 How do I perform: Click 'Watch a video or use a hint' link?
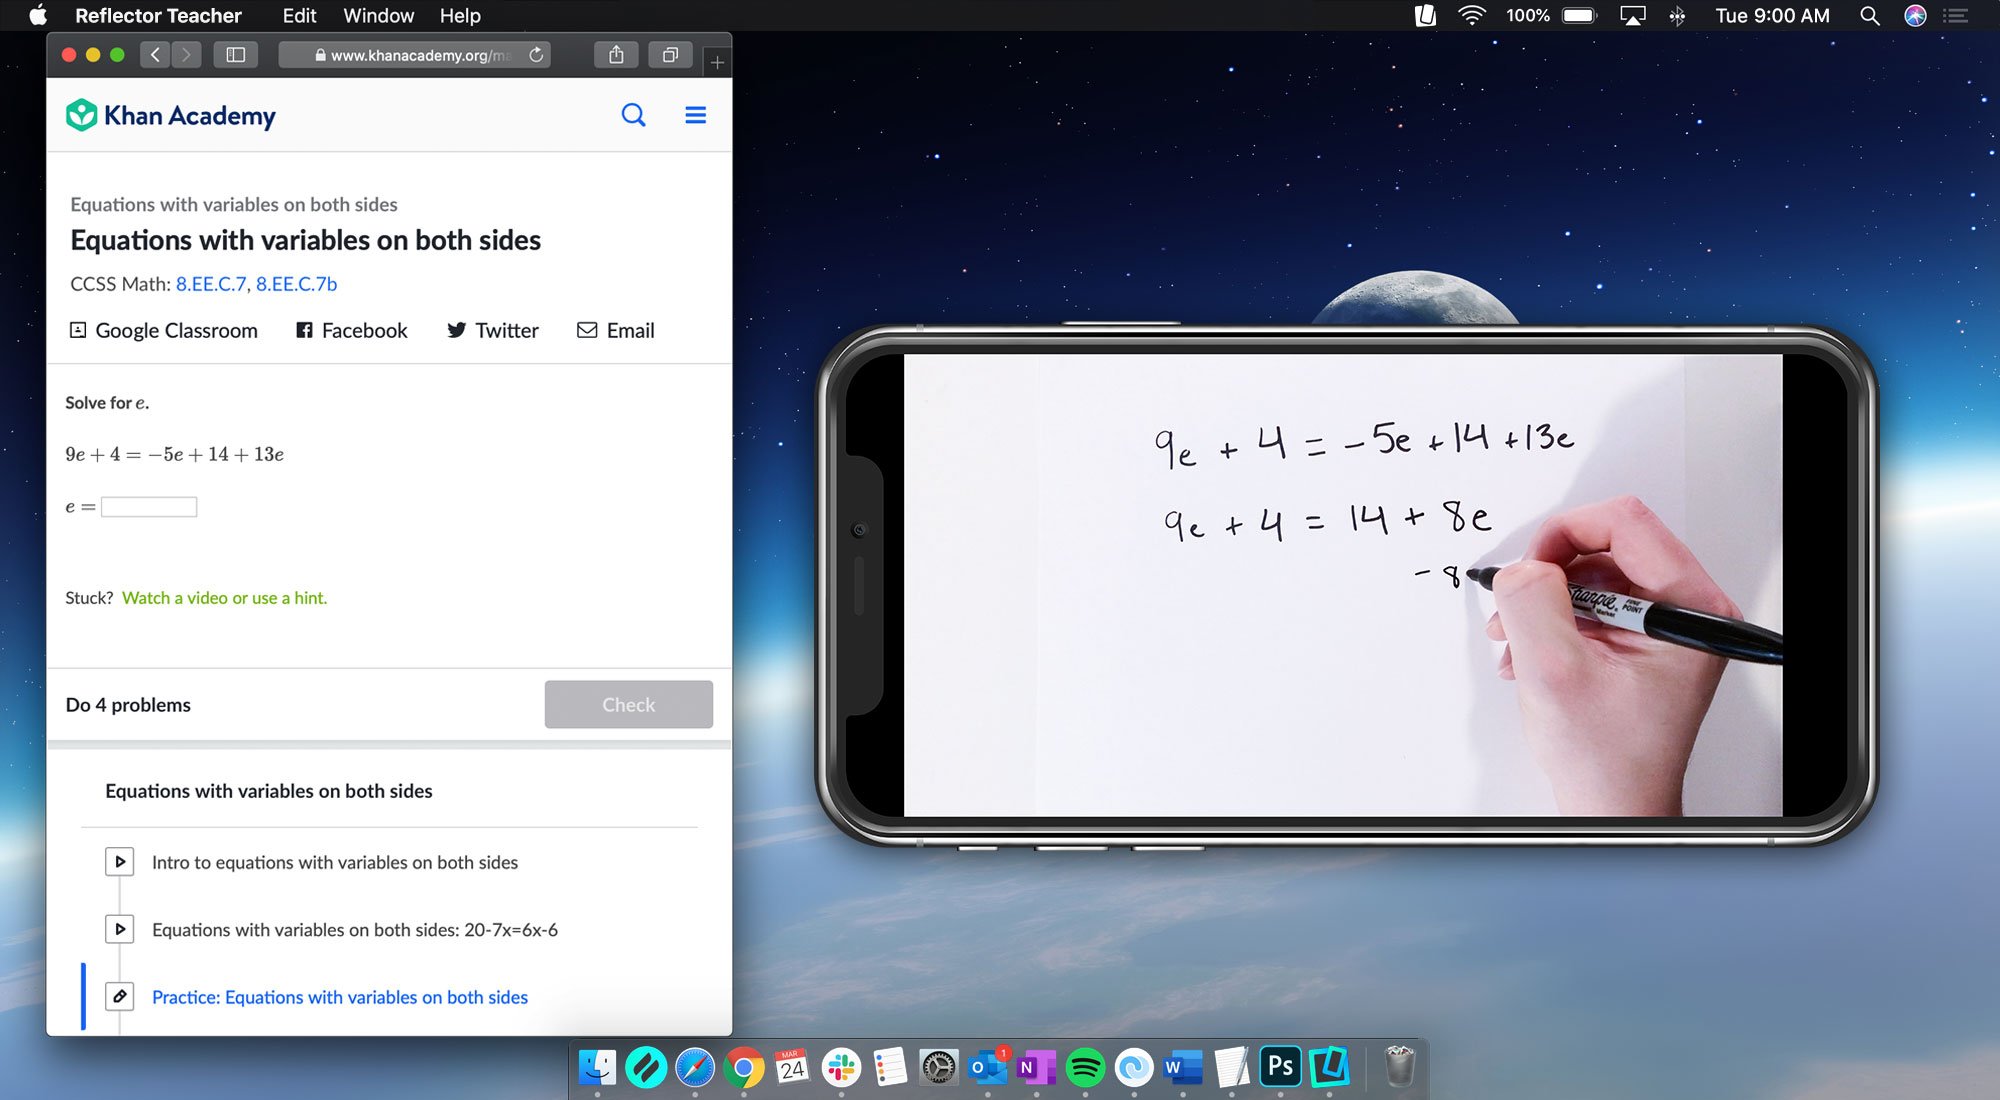pos(224,598)
